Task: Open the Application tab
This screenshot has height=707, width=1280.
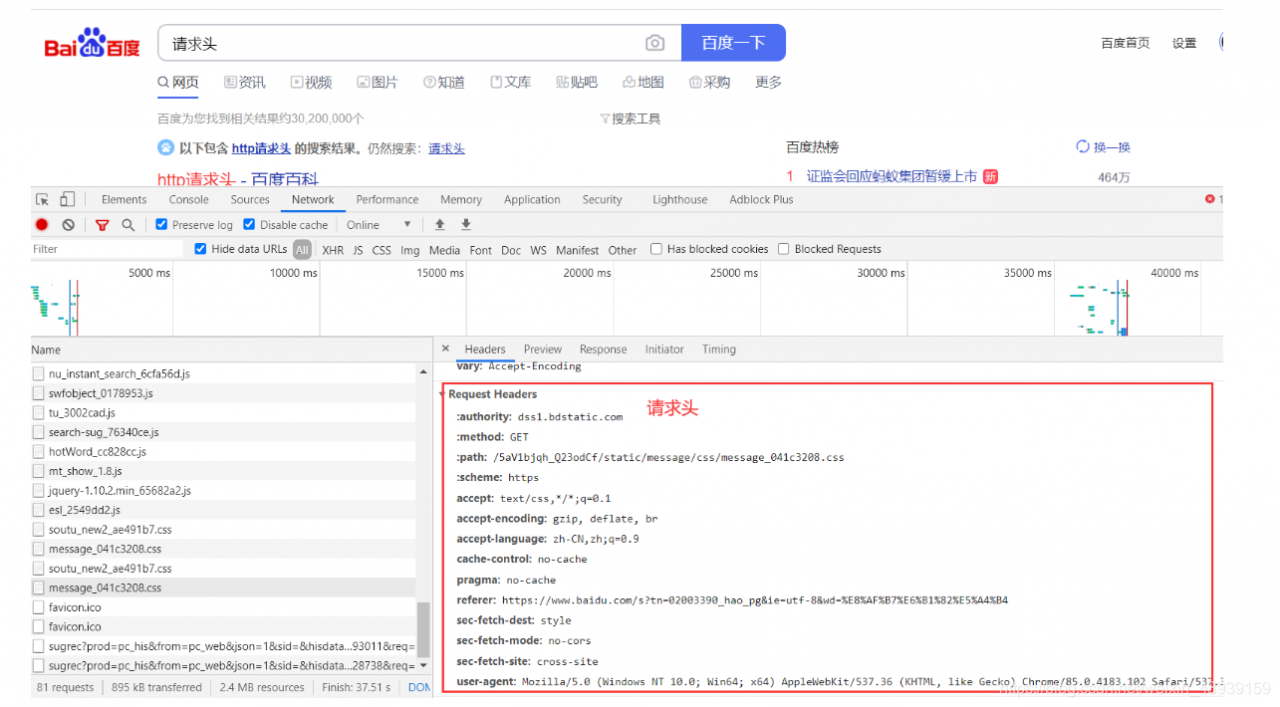Action: tap(532, 200)
